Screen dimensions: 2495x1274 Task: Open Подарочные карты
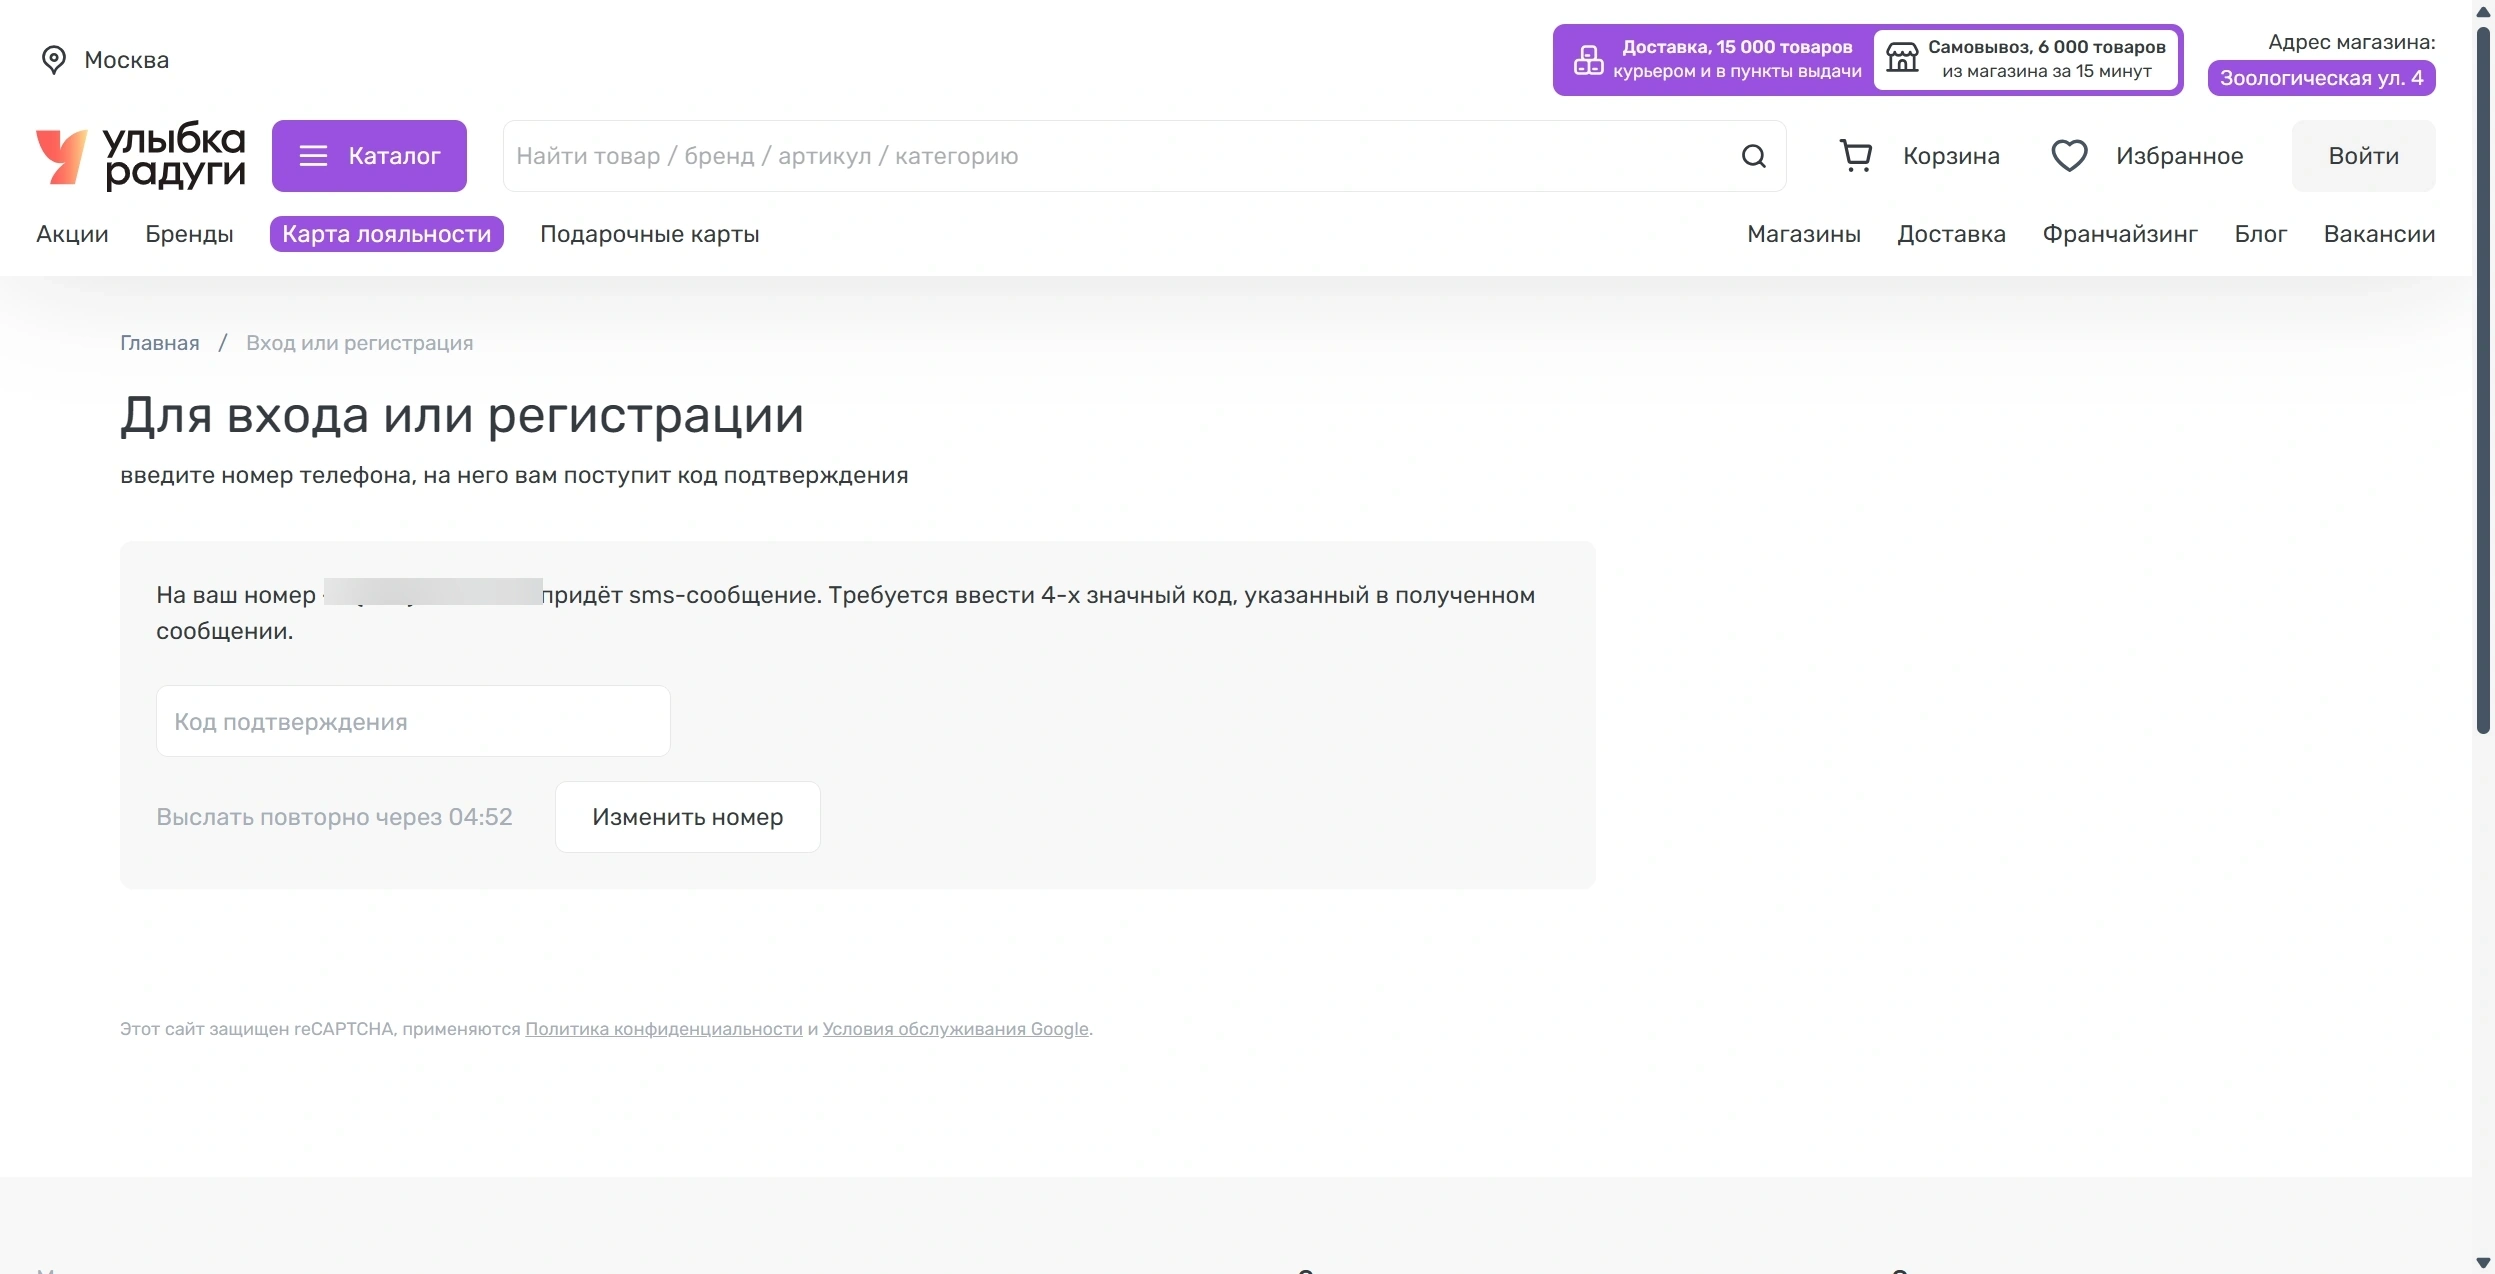click(x=650, y=234)
